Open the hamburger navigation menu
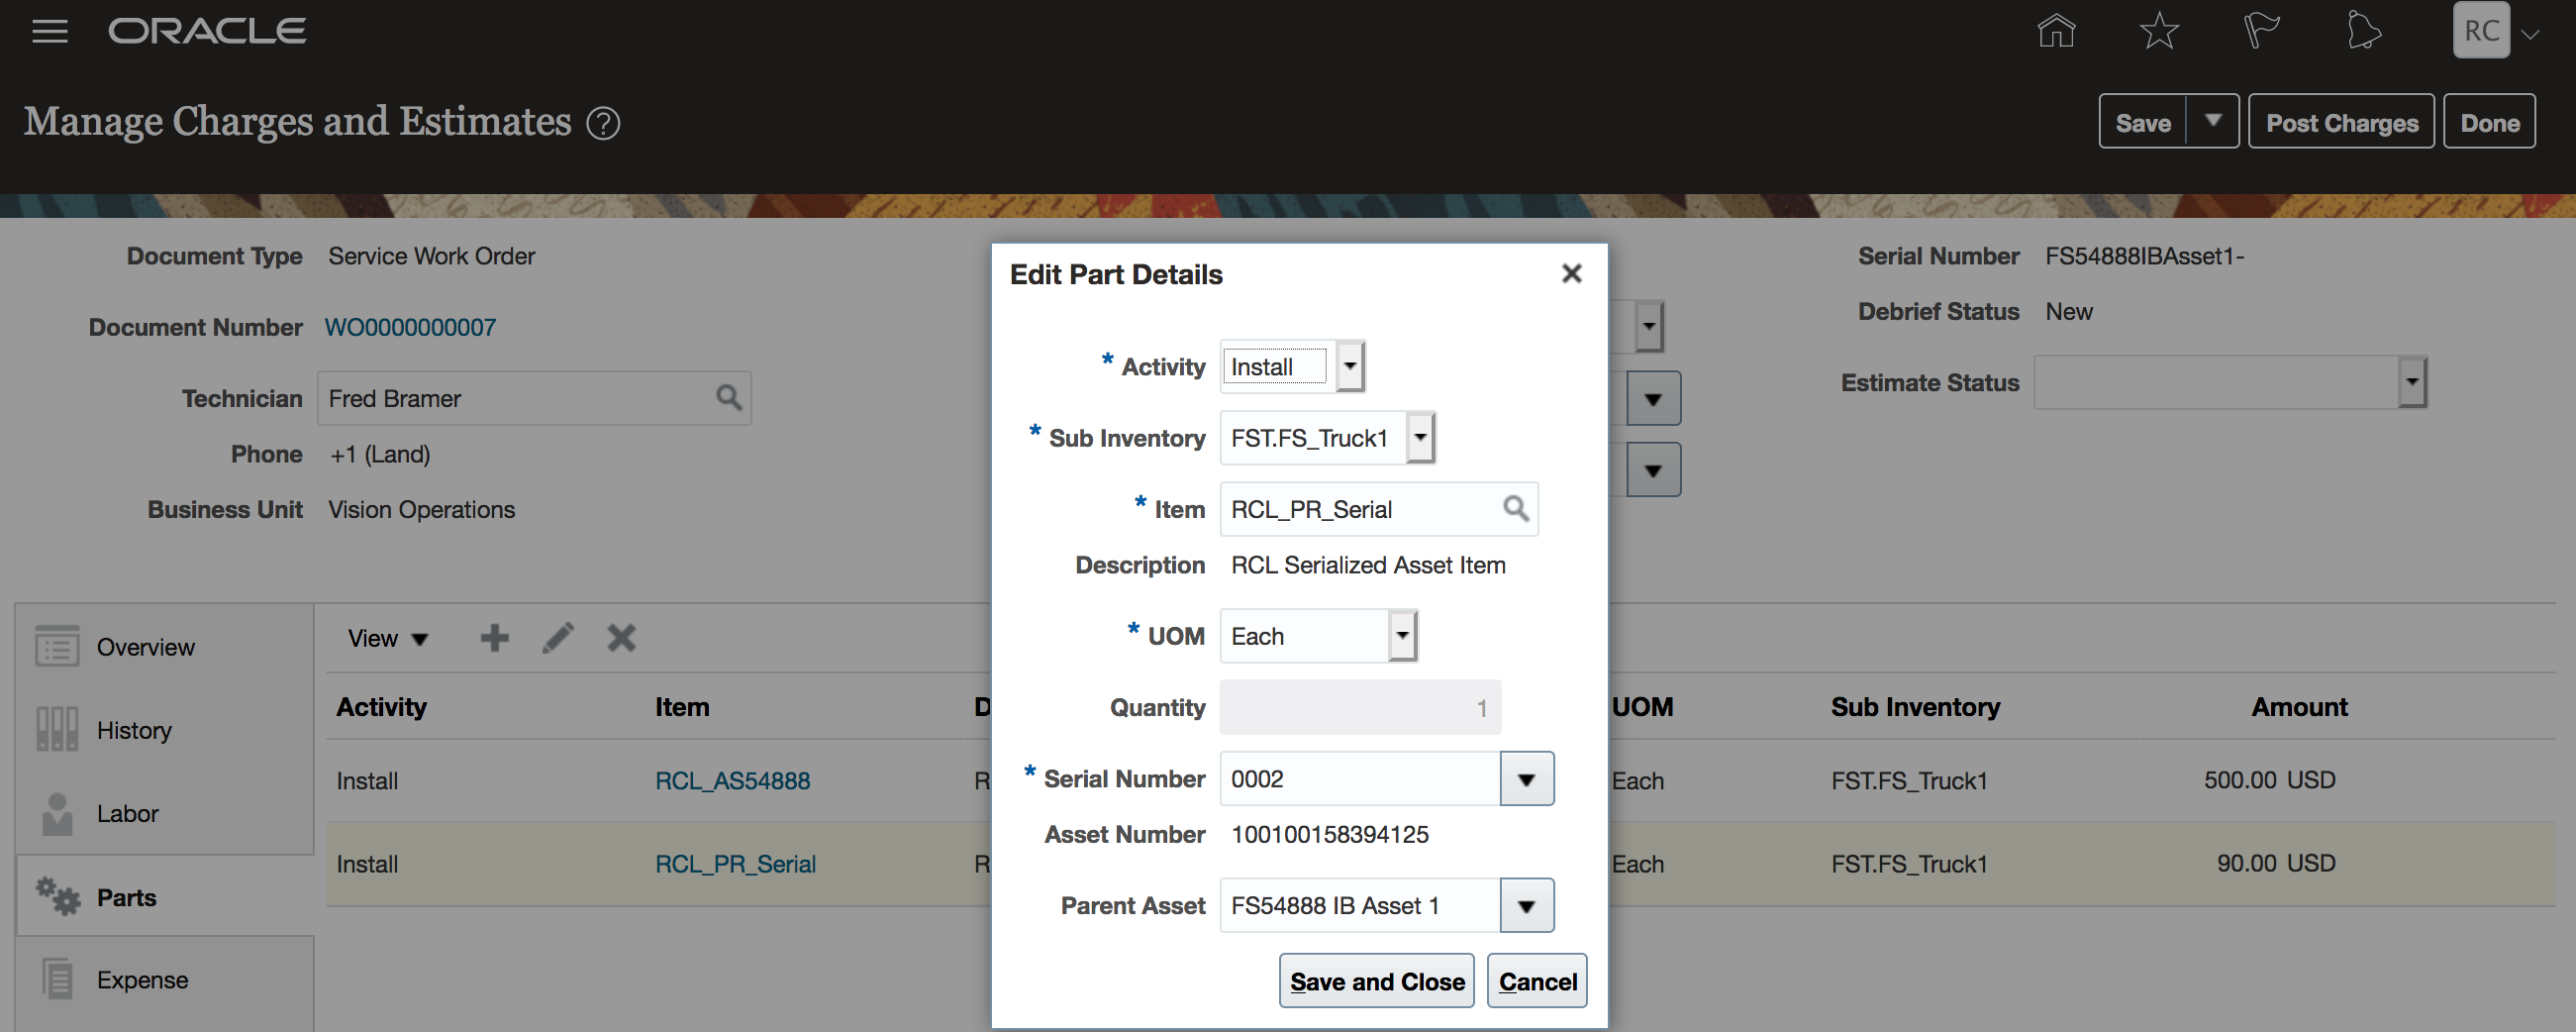The image size is (2576, 1032). click(x=49, y=32)
